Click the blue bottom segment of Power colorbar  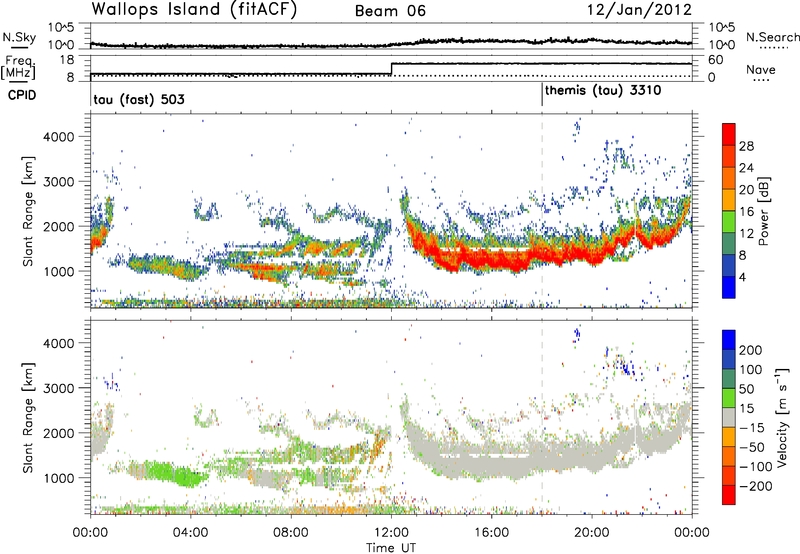coord(729,287)
